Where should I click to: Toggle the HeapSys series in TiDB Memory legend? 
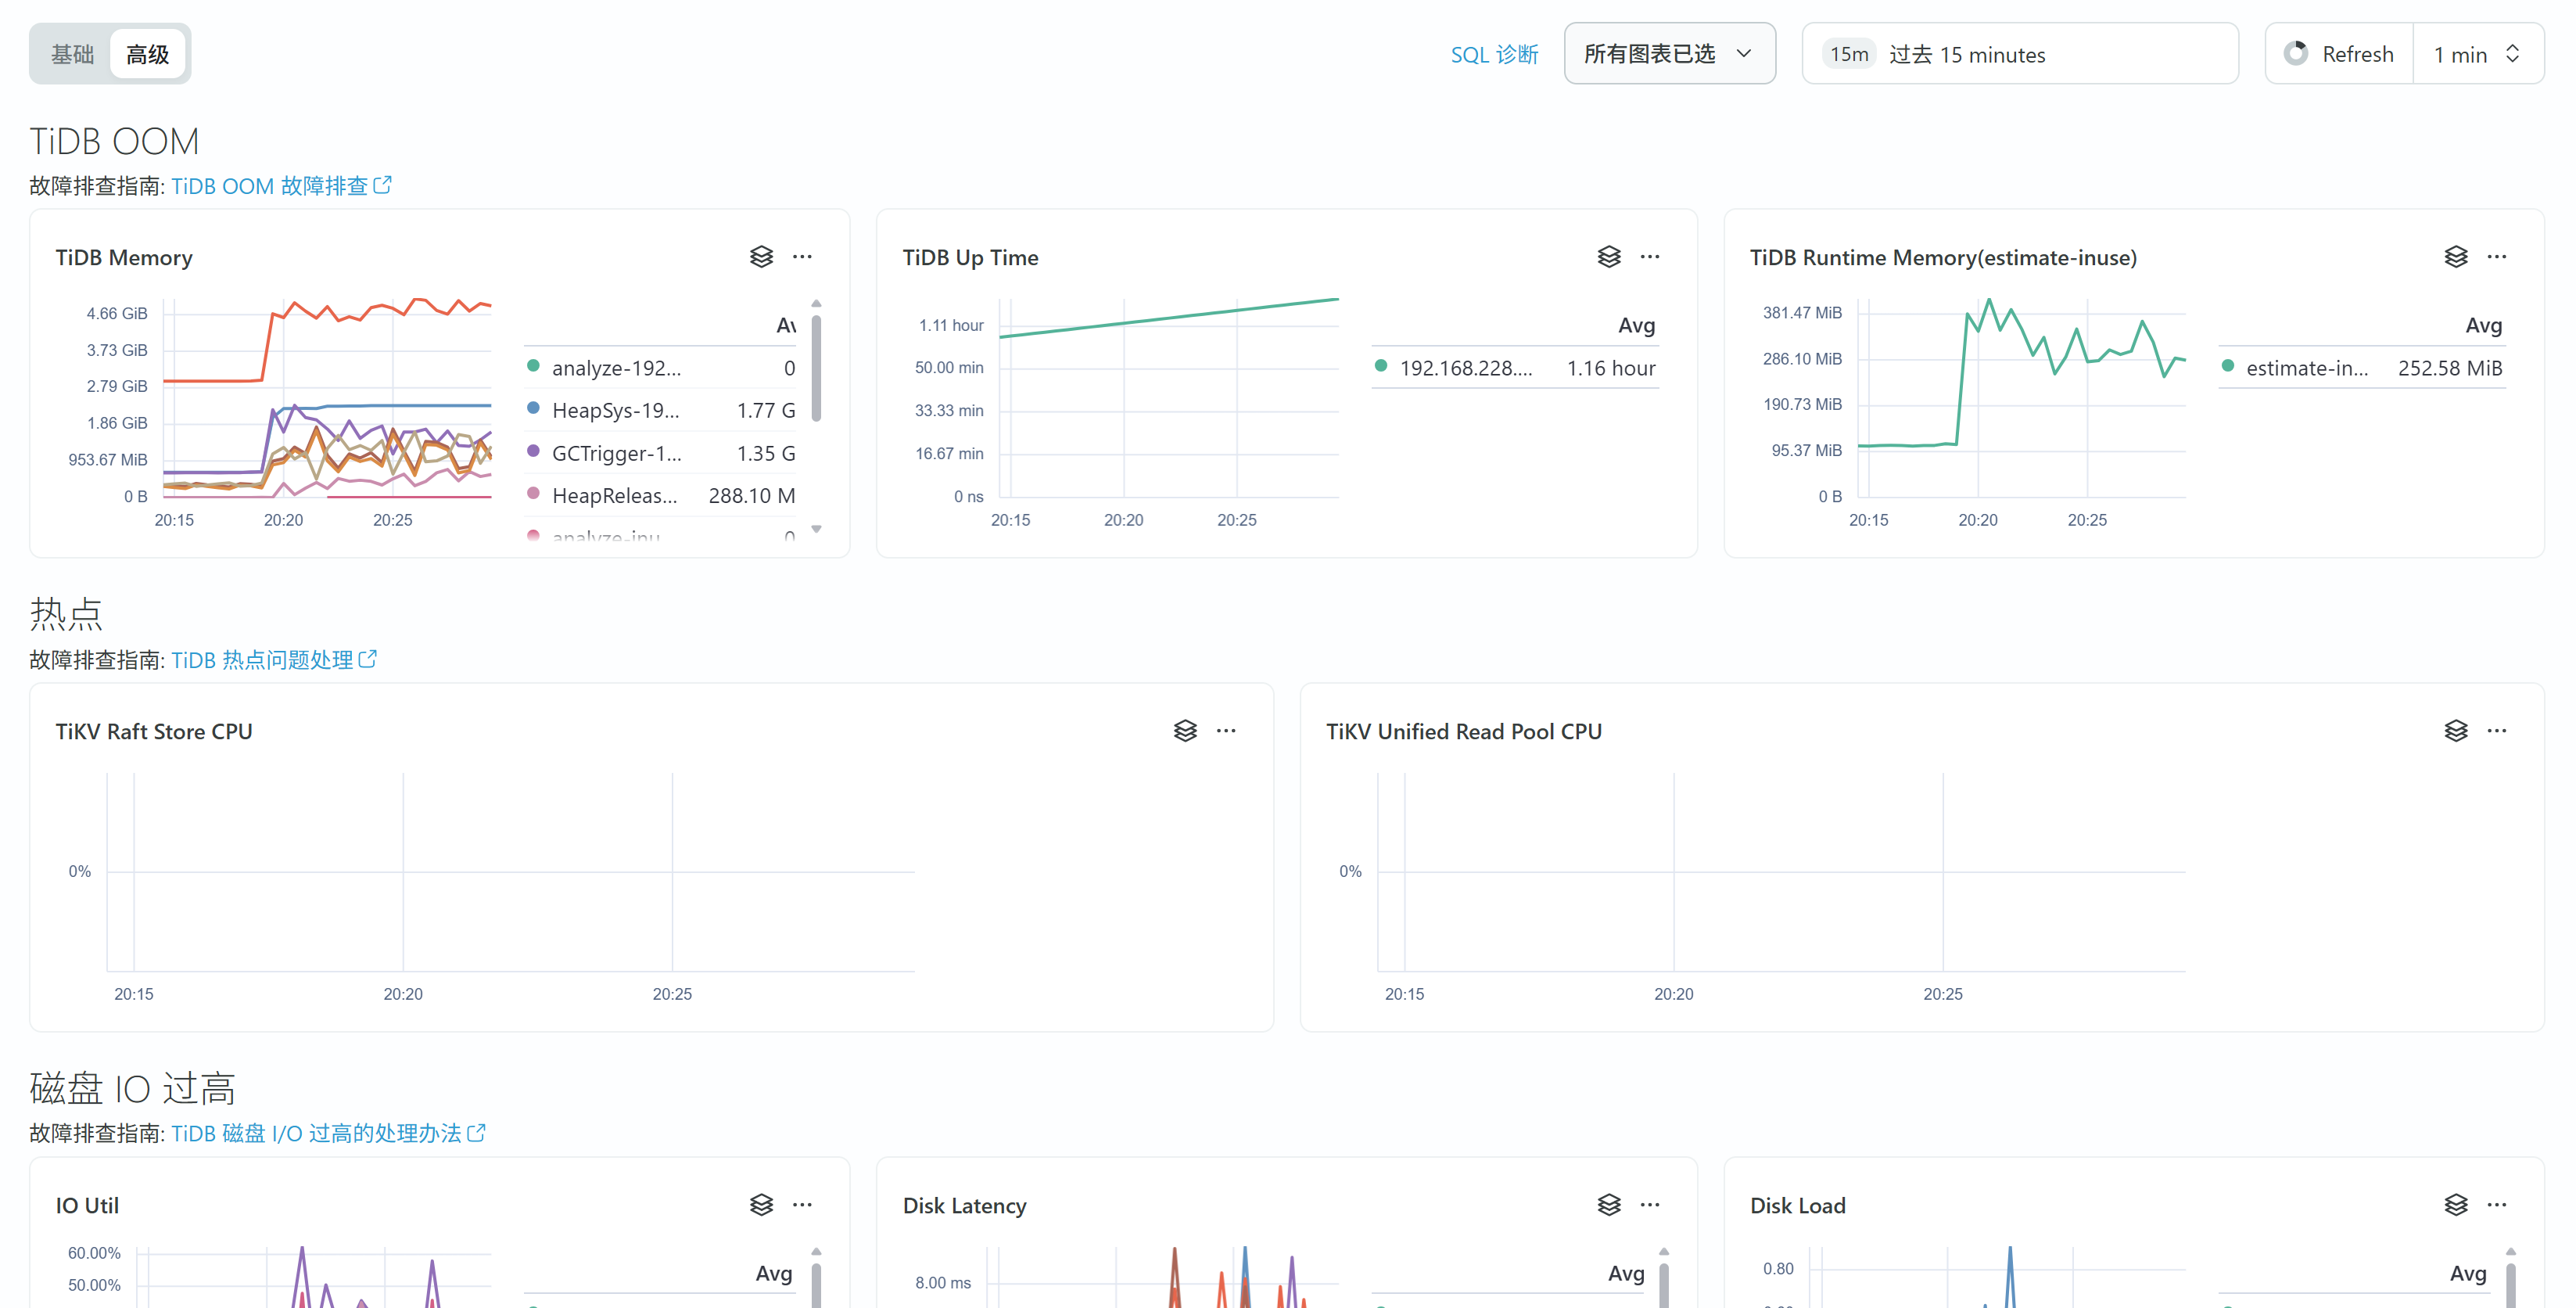614,411
